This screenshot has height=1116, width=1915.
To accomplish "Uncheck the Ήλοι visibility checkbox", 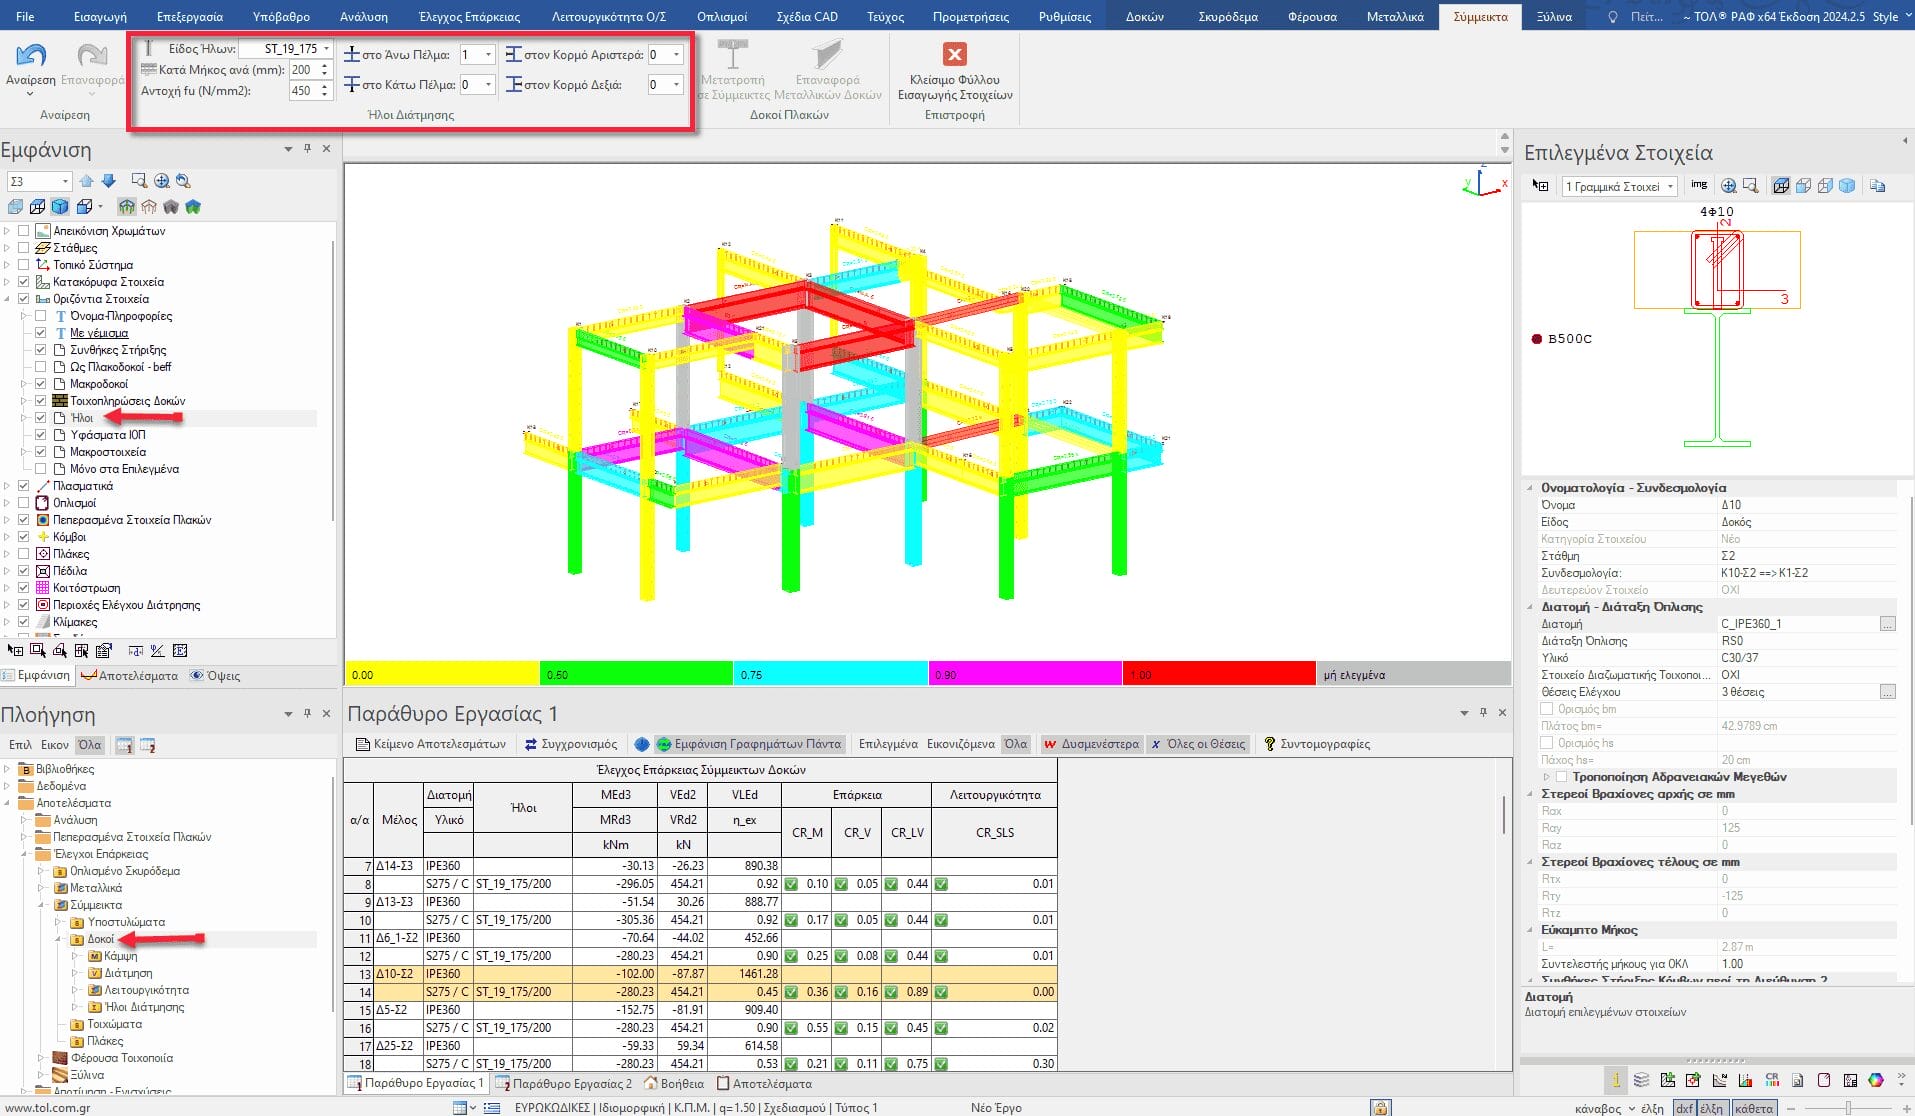I will [x=41, y=418].
